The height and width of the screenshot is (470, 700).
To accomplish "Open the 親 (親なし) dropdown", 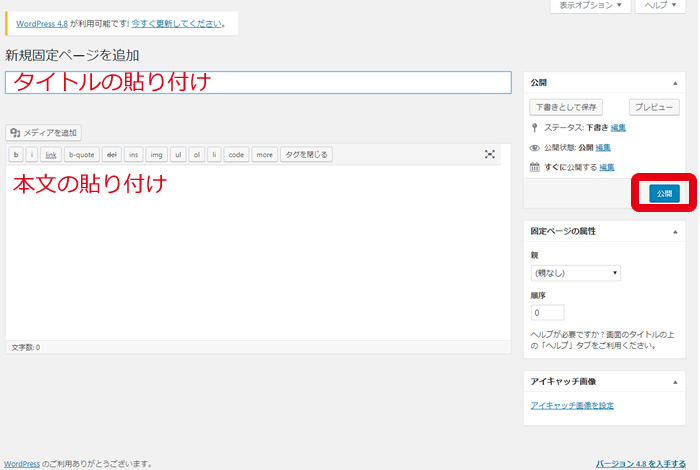I will point(575,273).
